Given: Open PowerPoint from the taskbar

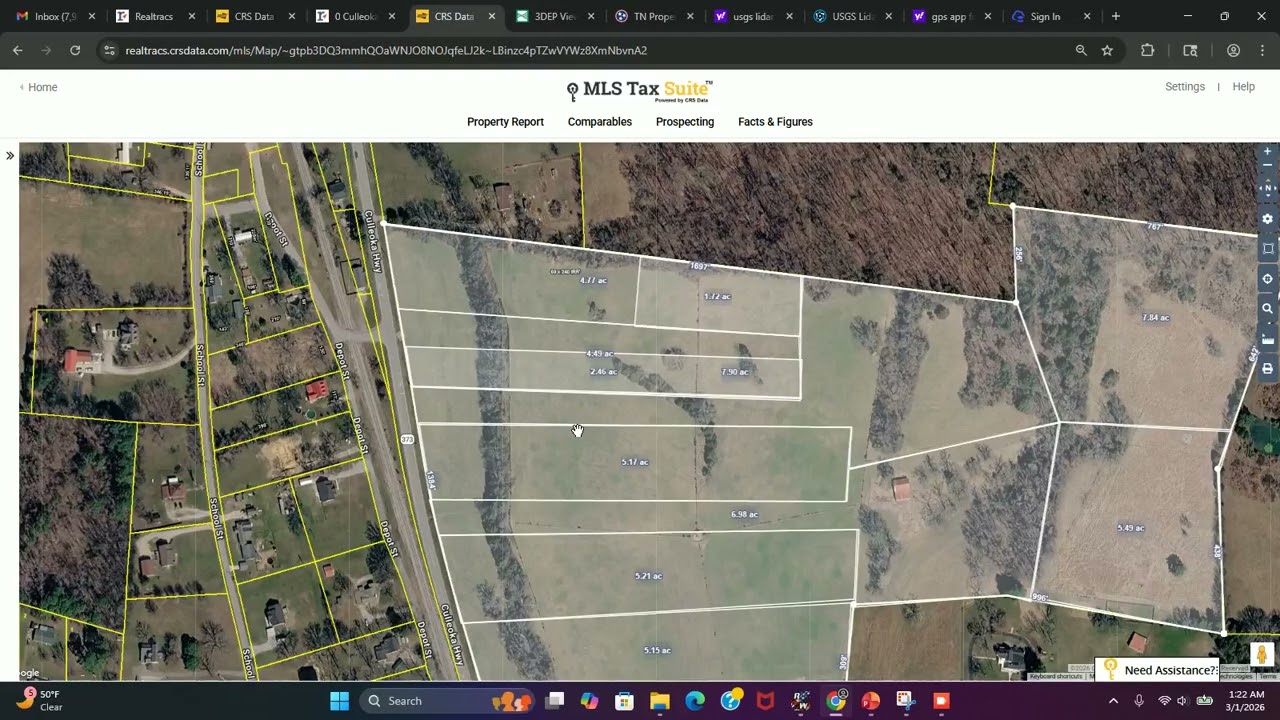Looking at the screenshot, I should (870, 701).
